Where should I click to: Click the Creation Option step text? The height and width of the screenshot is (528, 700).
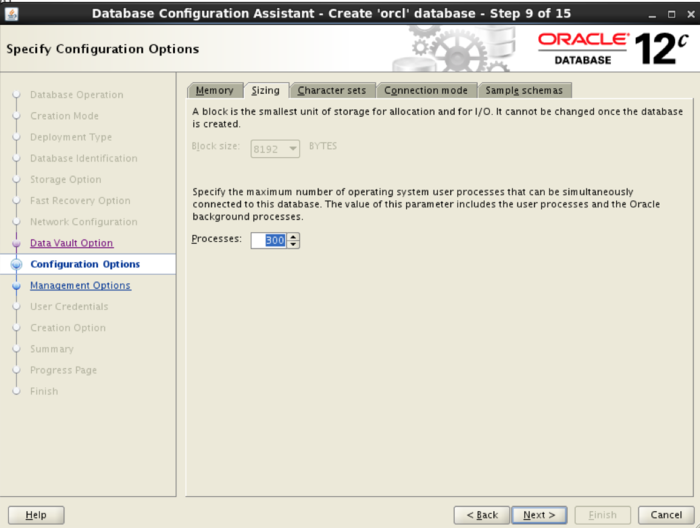pyautogui.click(x=68, y=328)
